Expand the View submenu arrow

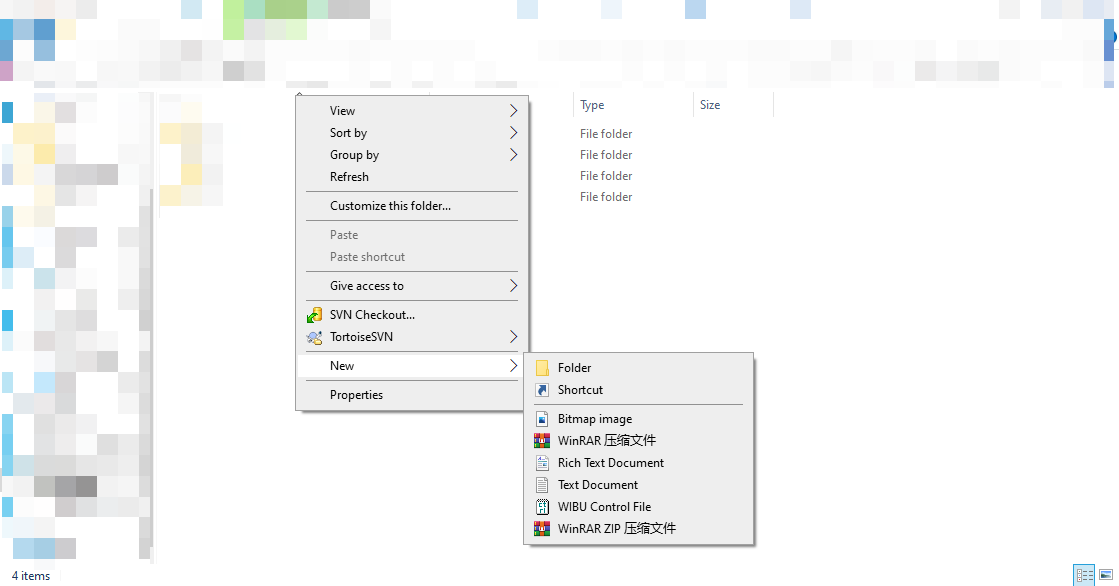pyautogui.click(x=513, y=111)
